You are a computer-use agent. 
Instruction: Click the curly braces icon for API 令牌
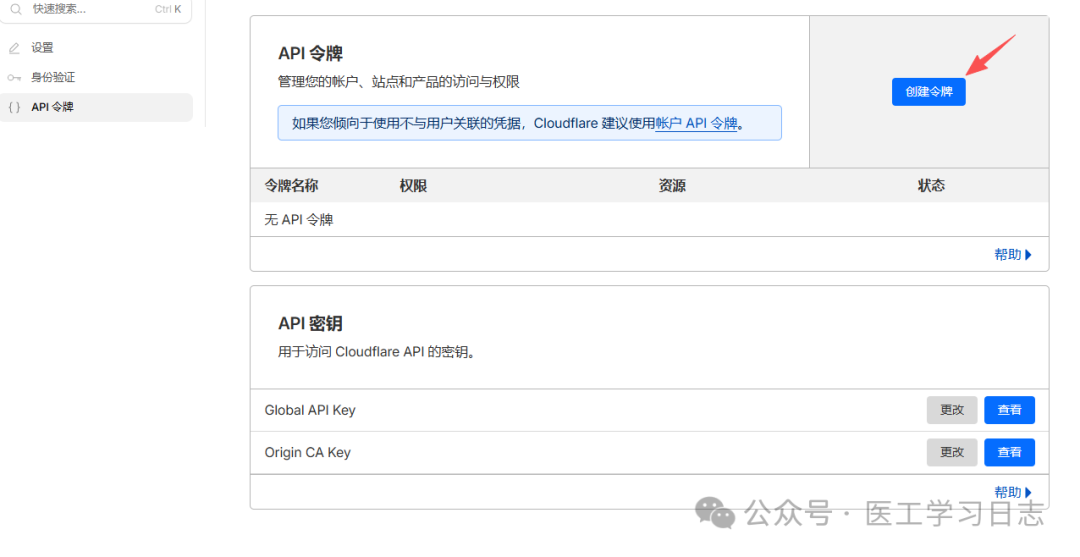tap(14, 107)
